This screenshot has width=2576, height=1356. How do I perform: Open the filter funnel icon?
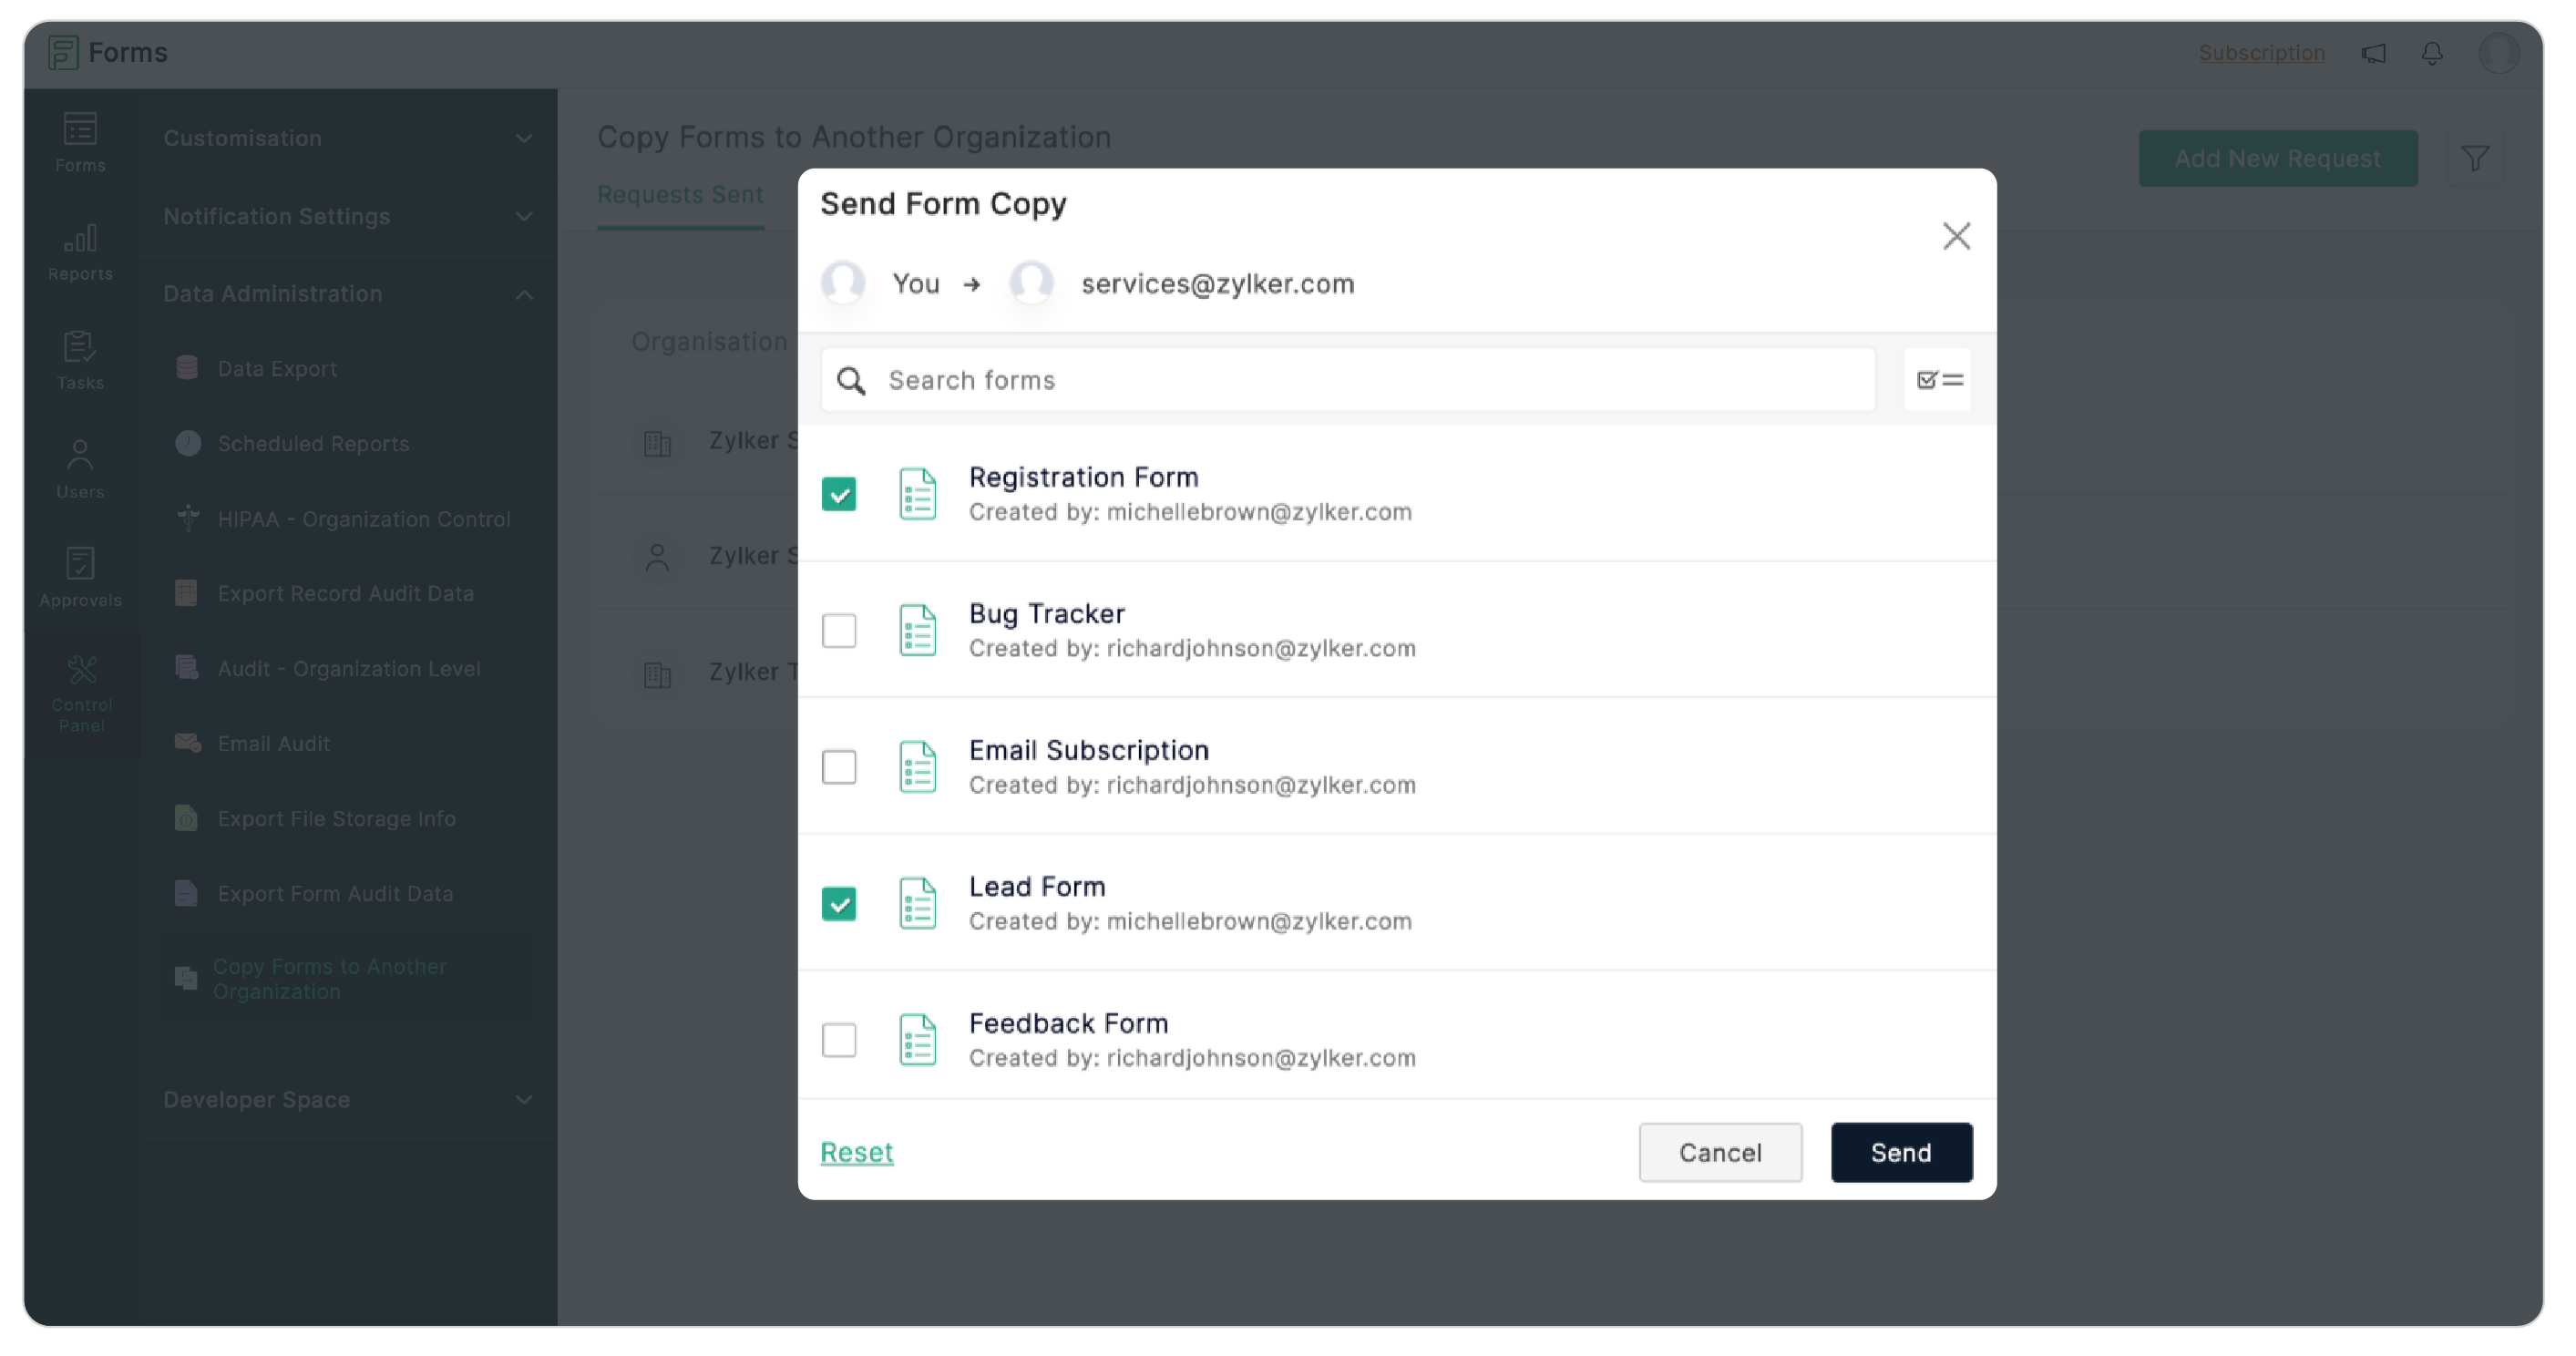2474,158
